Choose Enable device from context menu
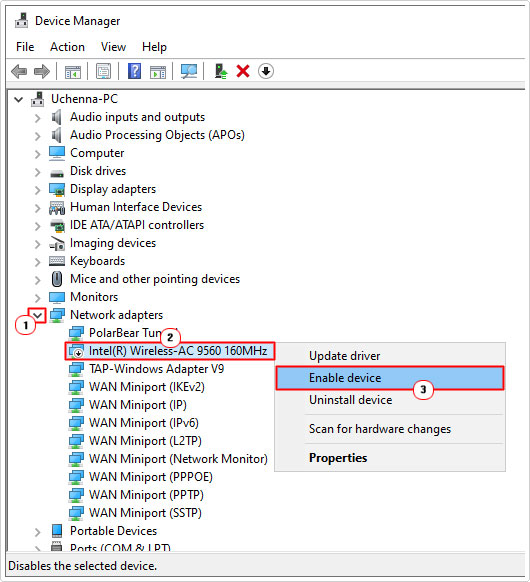Screen dimensions: 530x582 390,378
